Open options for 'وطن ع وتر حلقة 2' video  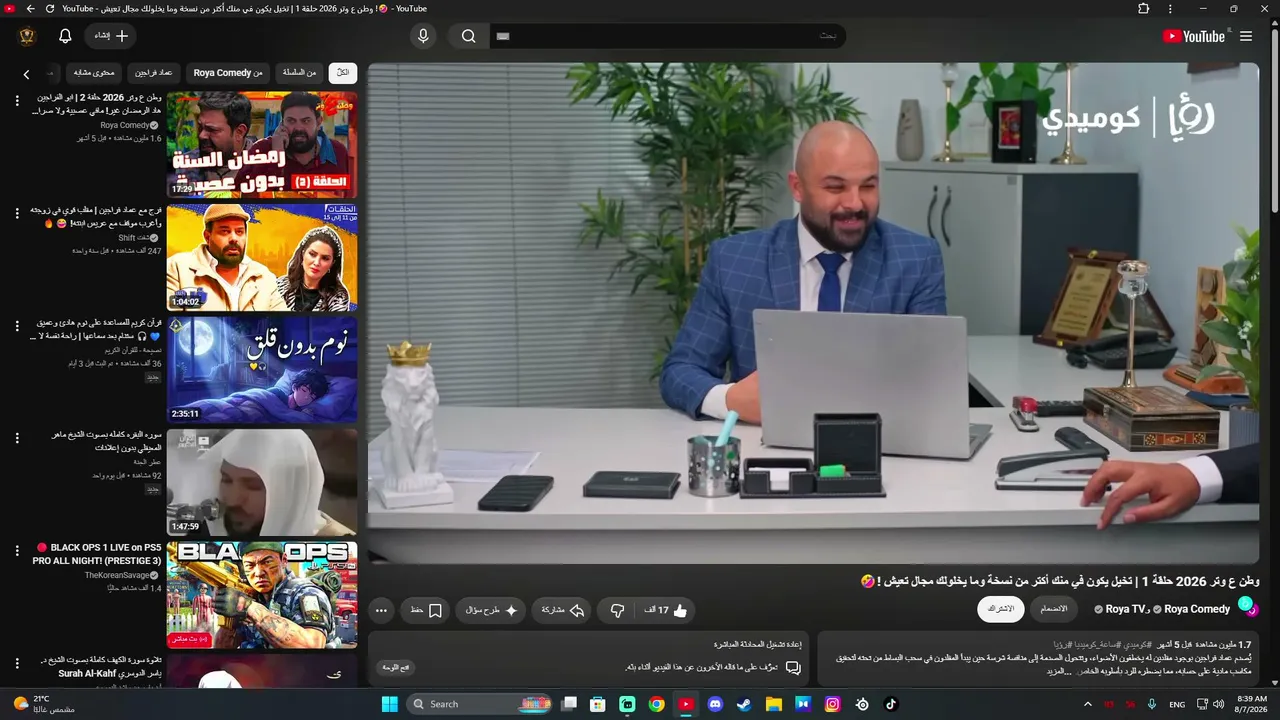pos(17,101)
